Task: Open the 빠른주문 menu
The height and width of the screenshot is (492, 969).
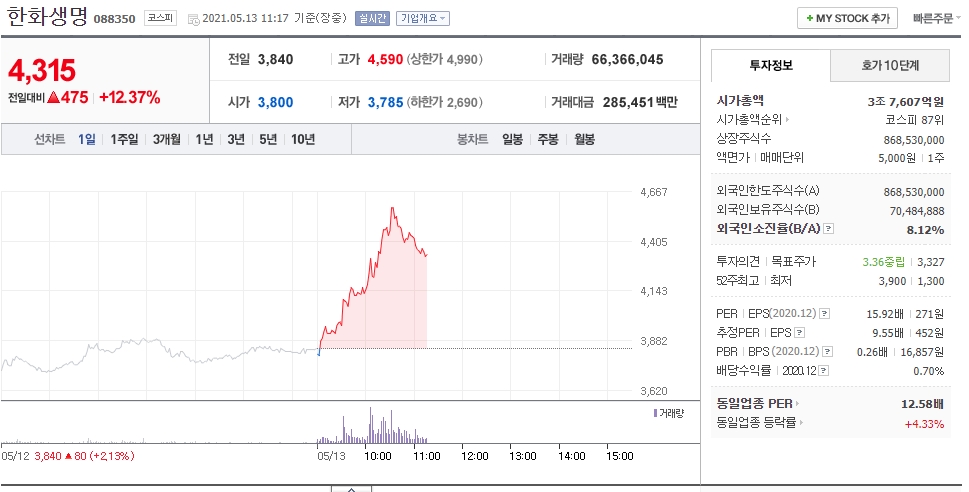Action: [x=936, y=19]
